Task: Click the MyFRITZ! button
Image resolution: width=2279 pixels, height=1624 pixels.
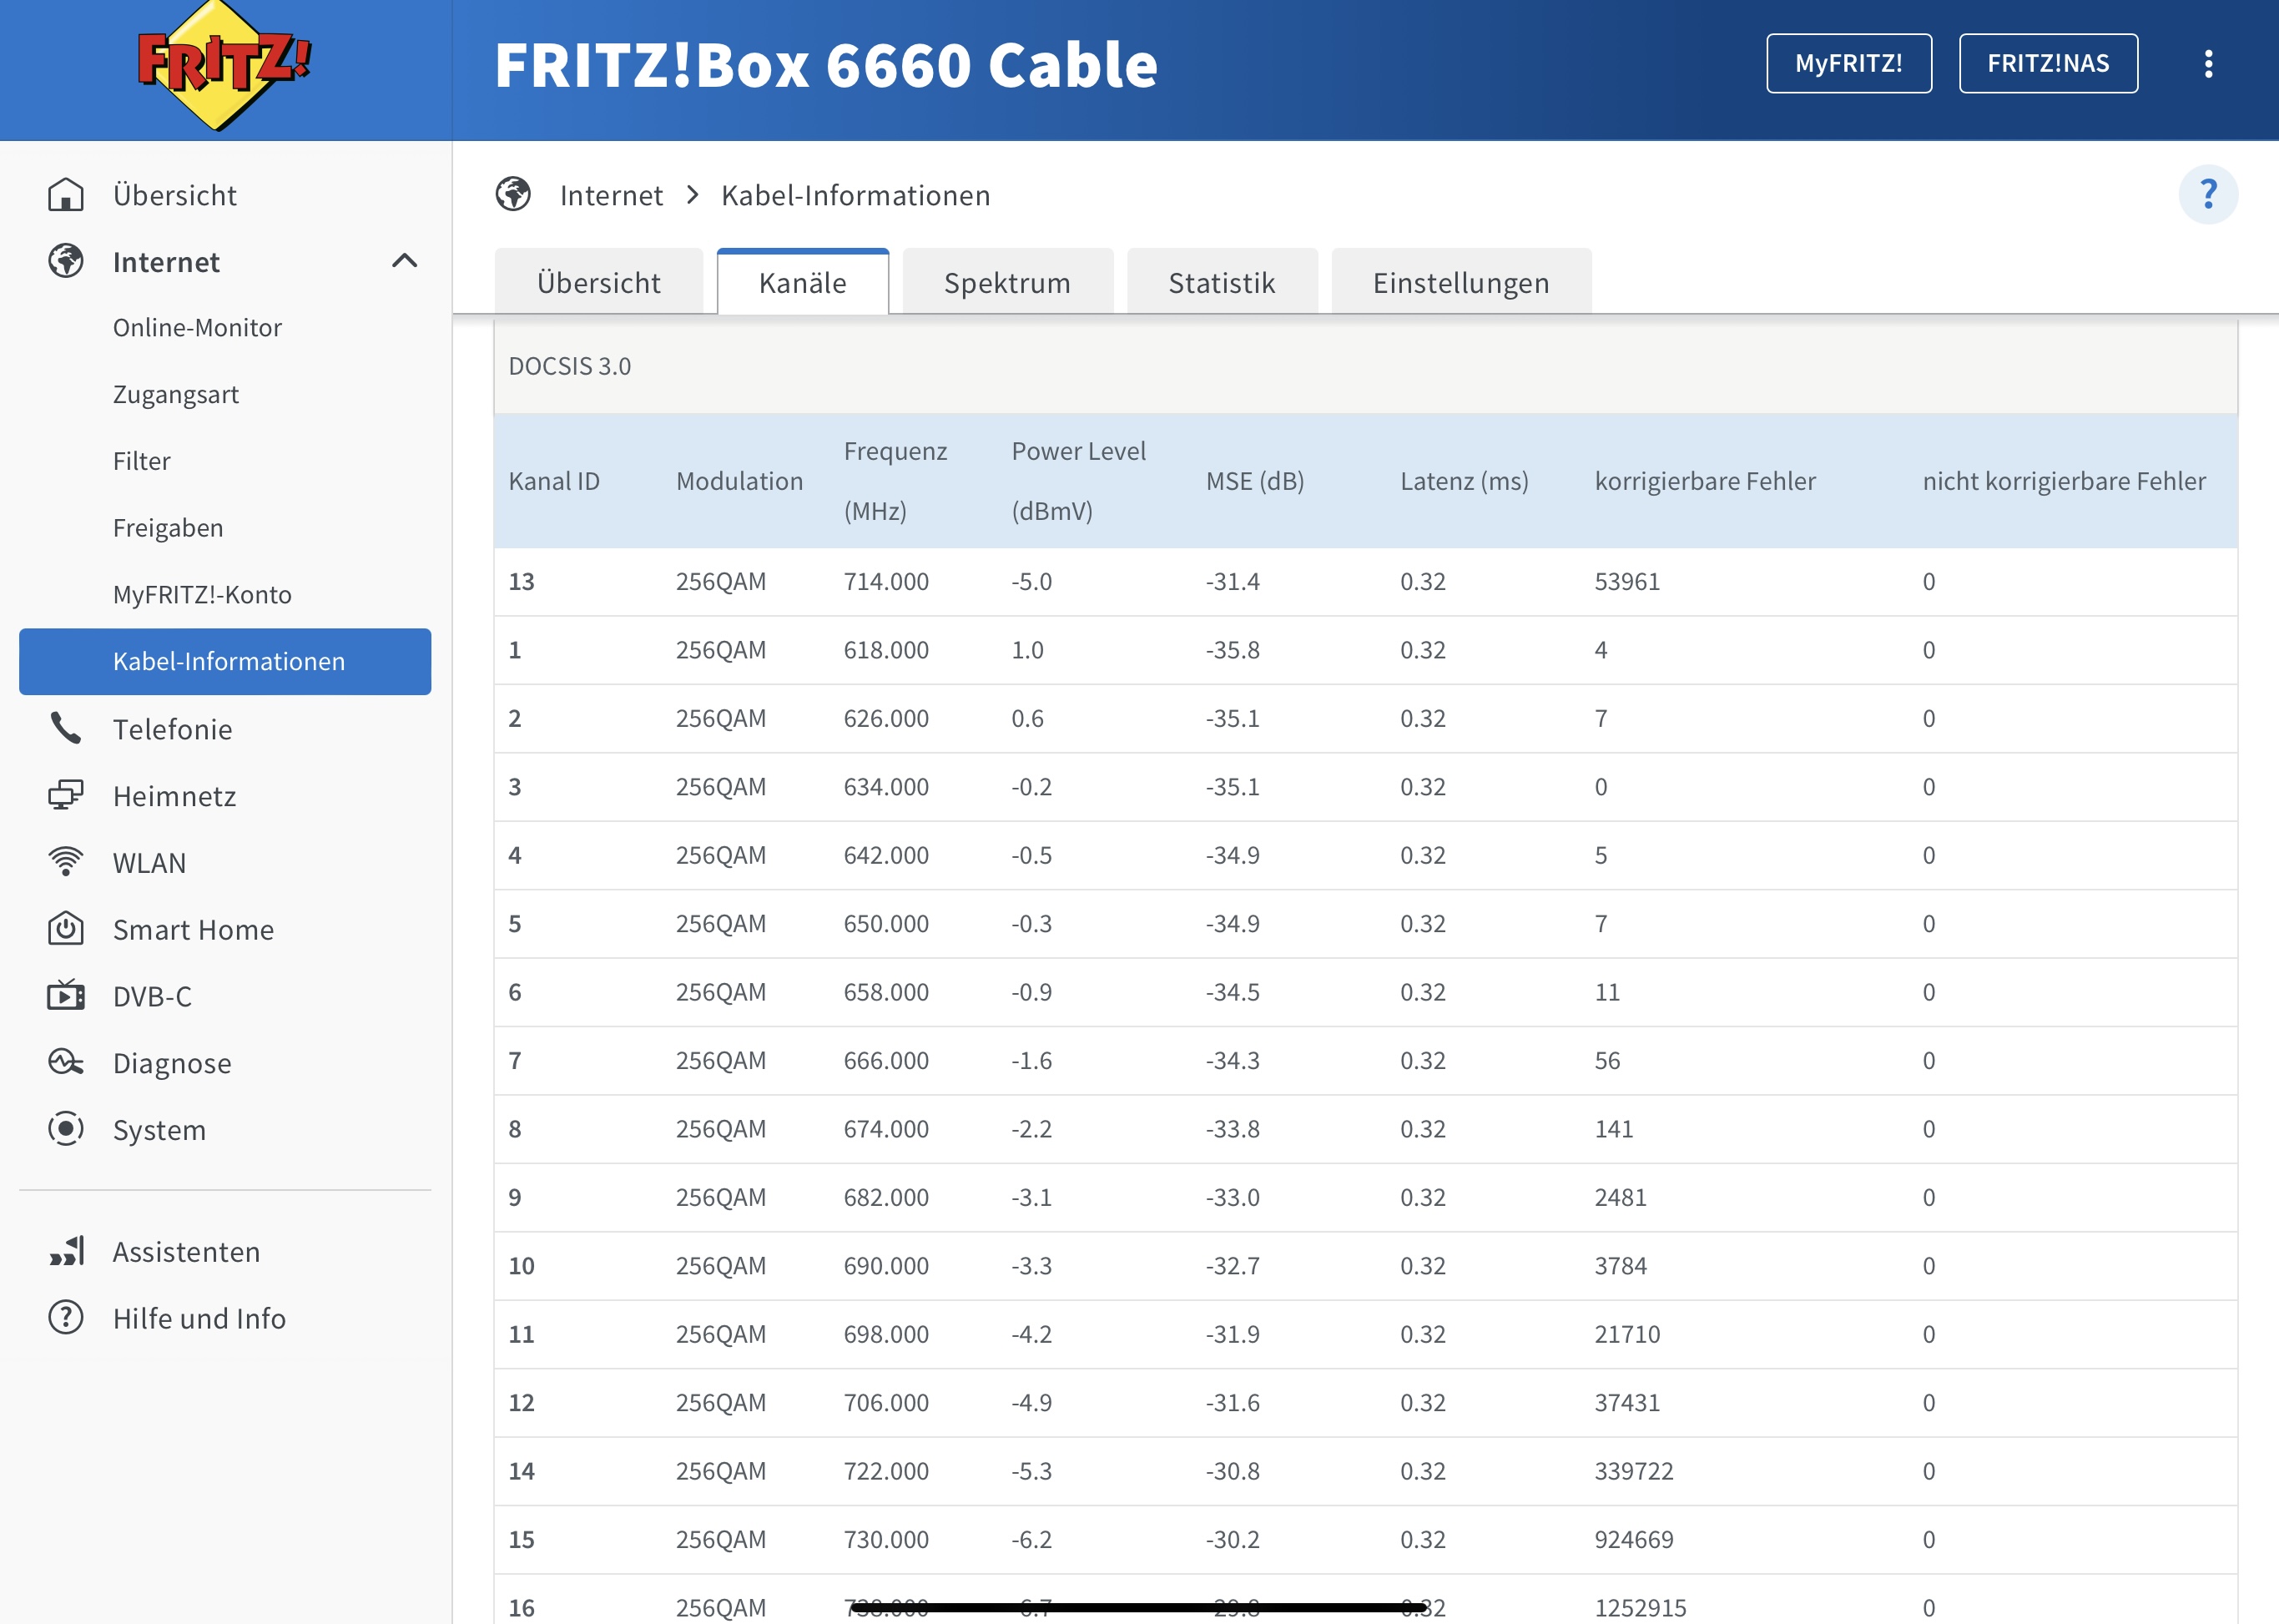Action: pyautogui.click(x=1848, y=64)
